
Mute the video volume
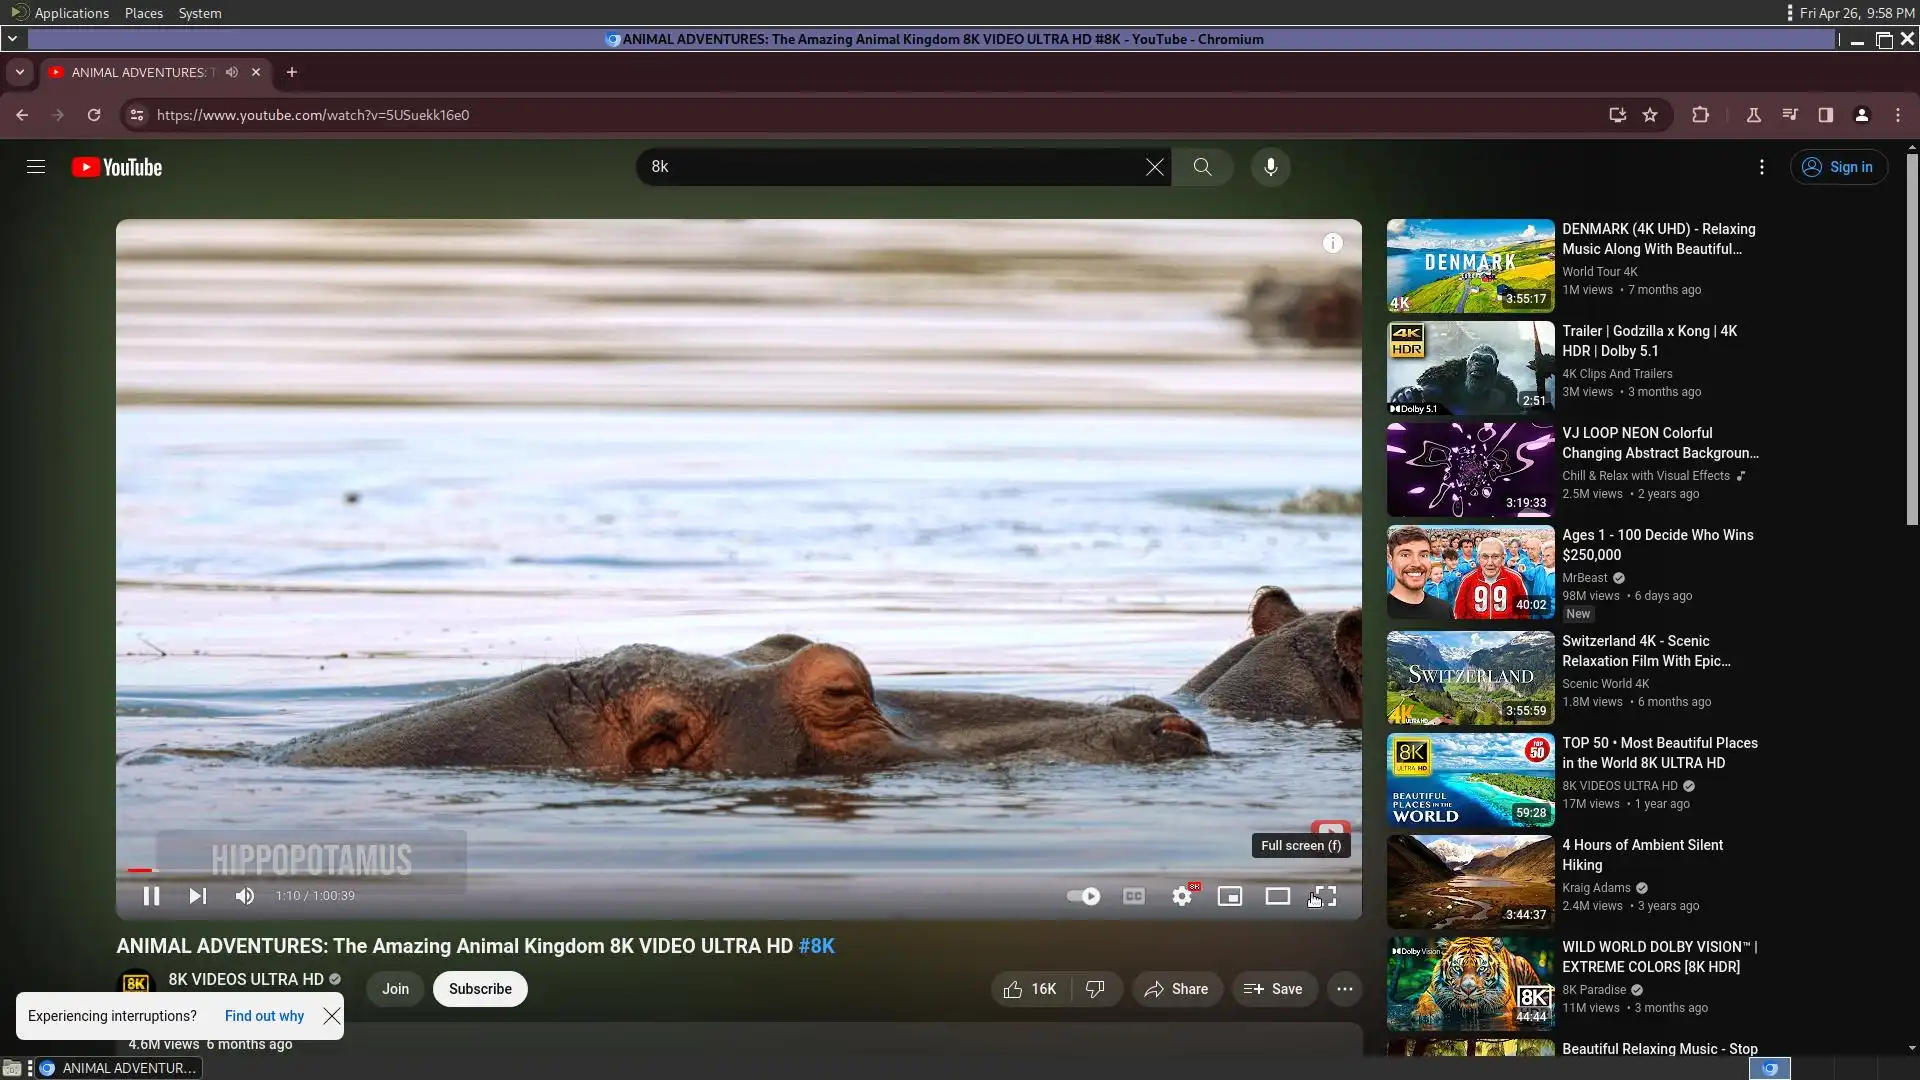click(x=245, y=896)
